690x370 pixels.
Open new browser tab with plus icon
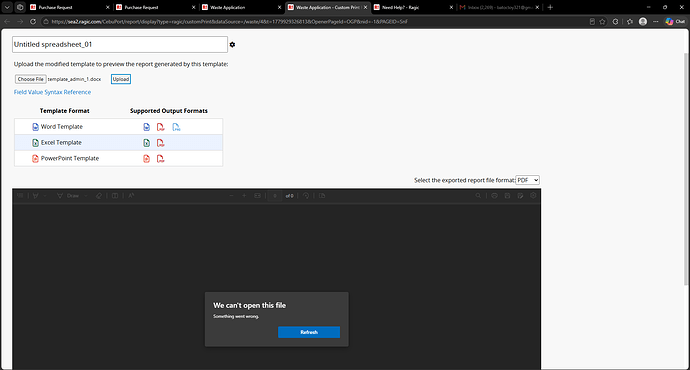550,7
